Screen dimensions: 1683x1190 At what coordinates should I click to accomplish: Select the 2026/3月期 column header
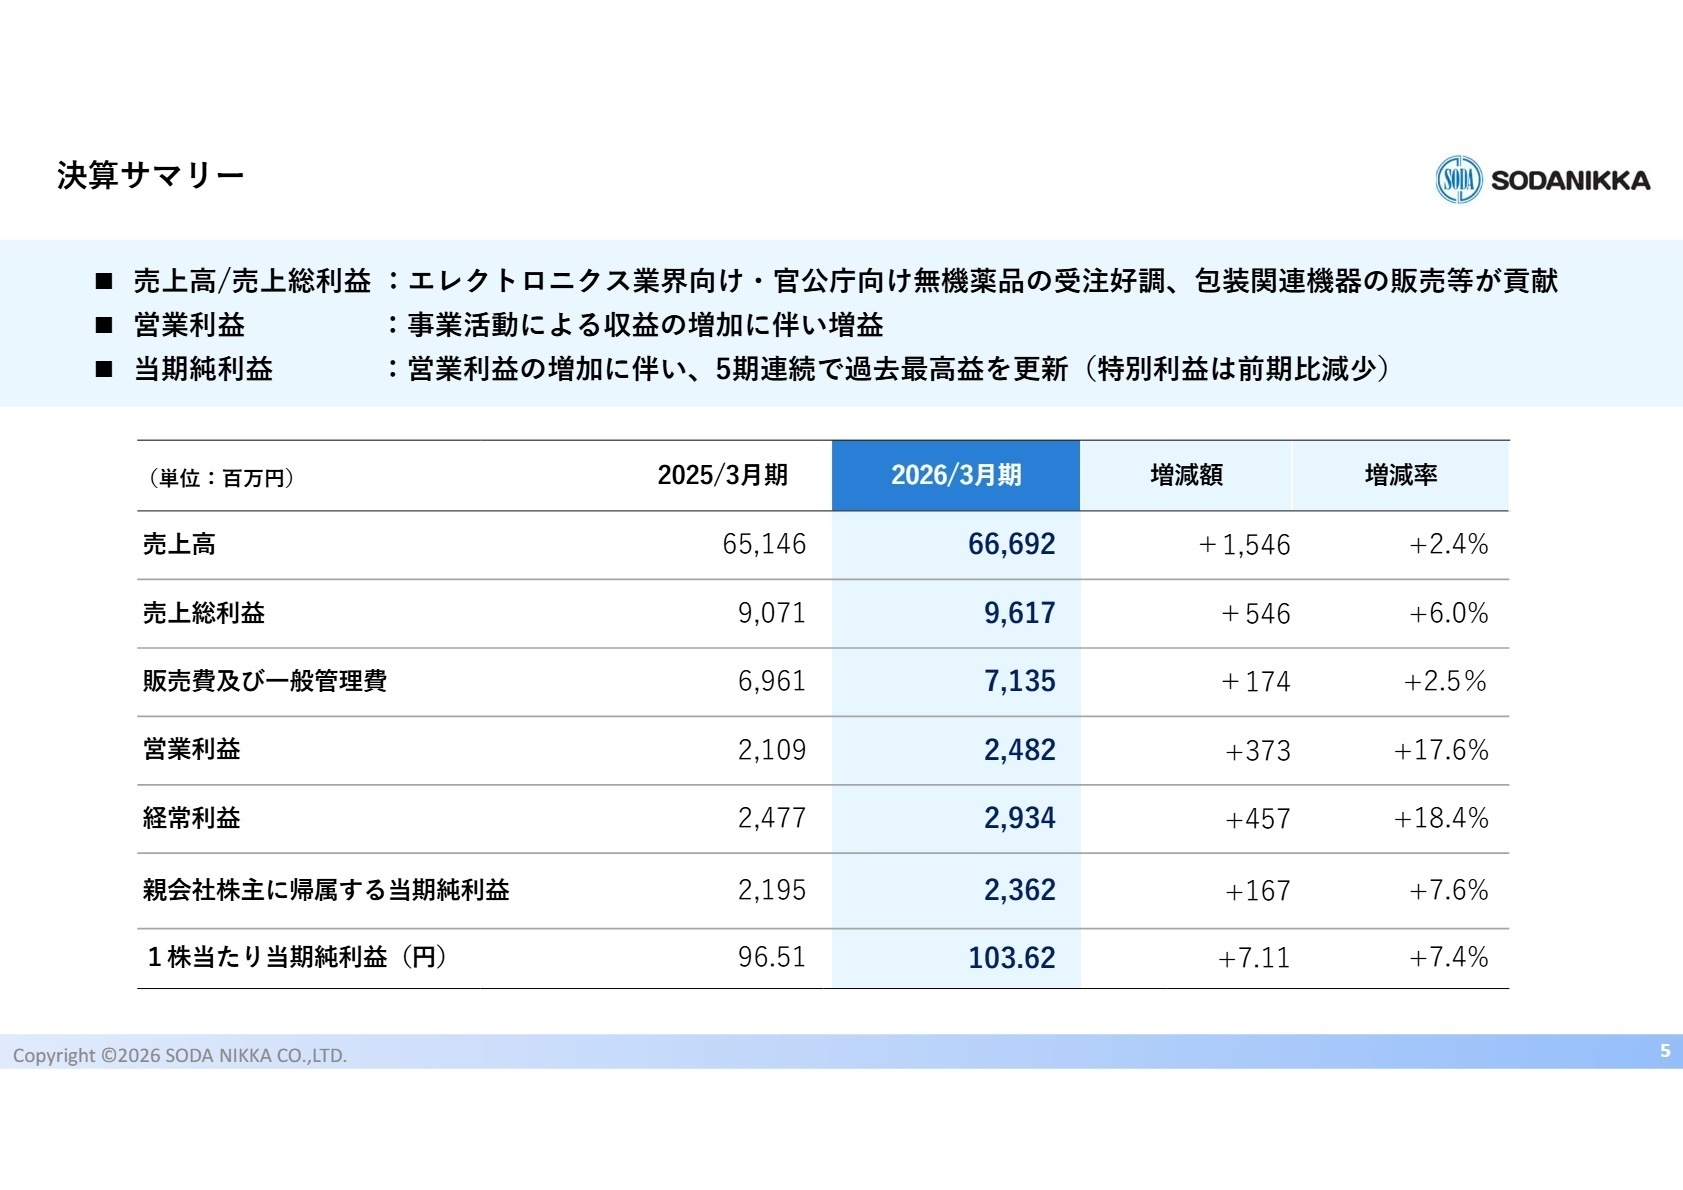(956, 475)
